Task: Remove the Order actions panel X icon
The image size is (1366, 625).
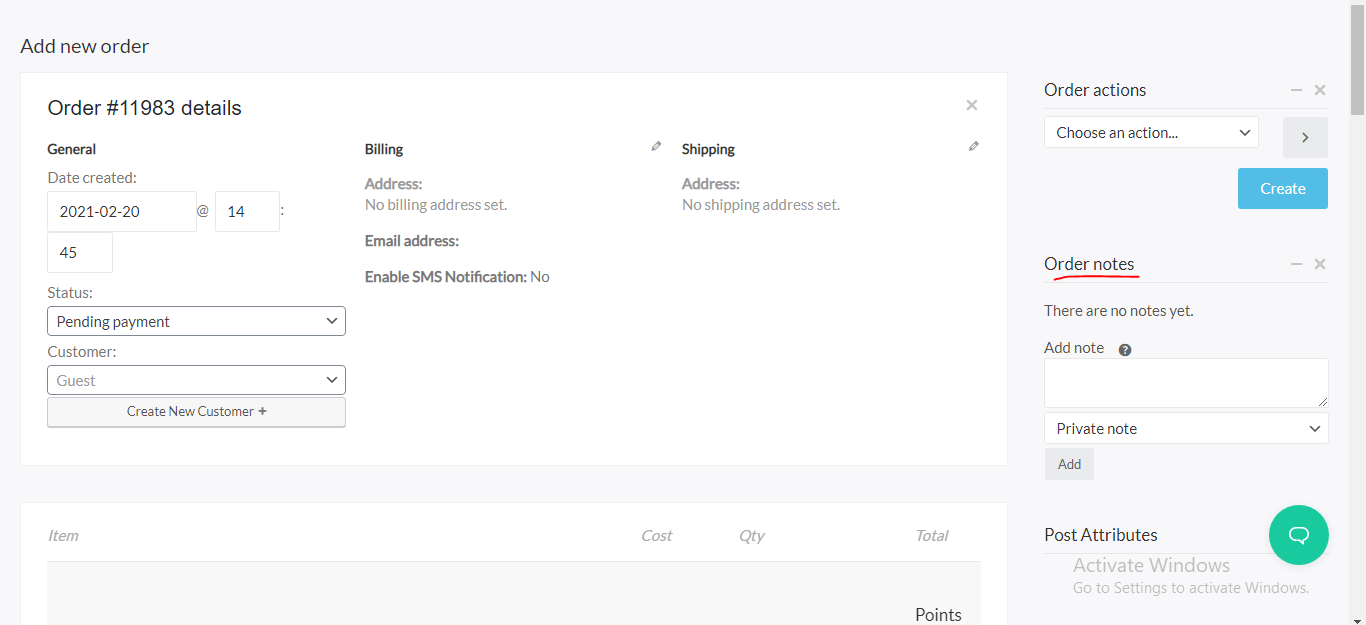Action: pyautogui.click(x=1320, y=90)
